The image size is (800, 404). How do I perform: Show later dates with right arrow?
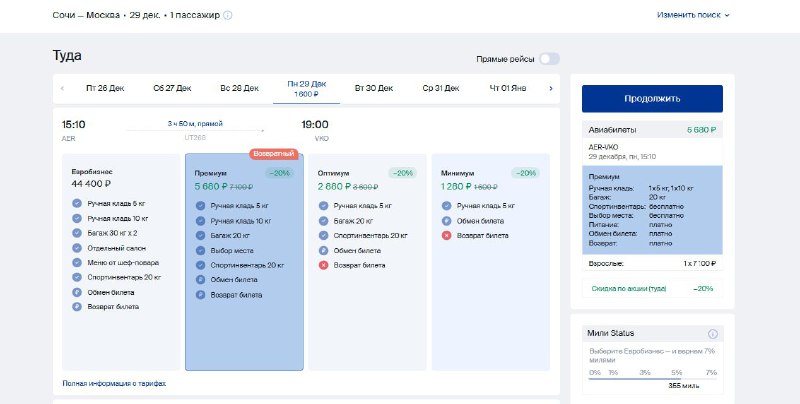pyautogui.click(x=550, y=88)
